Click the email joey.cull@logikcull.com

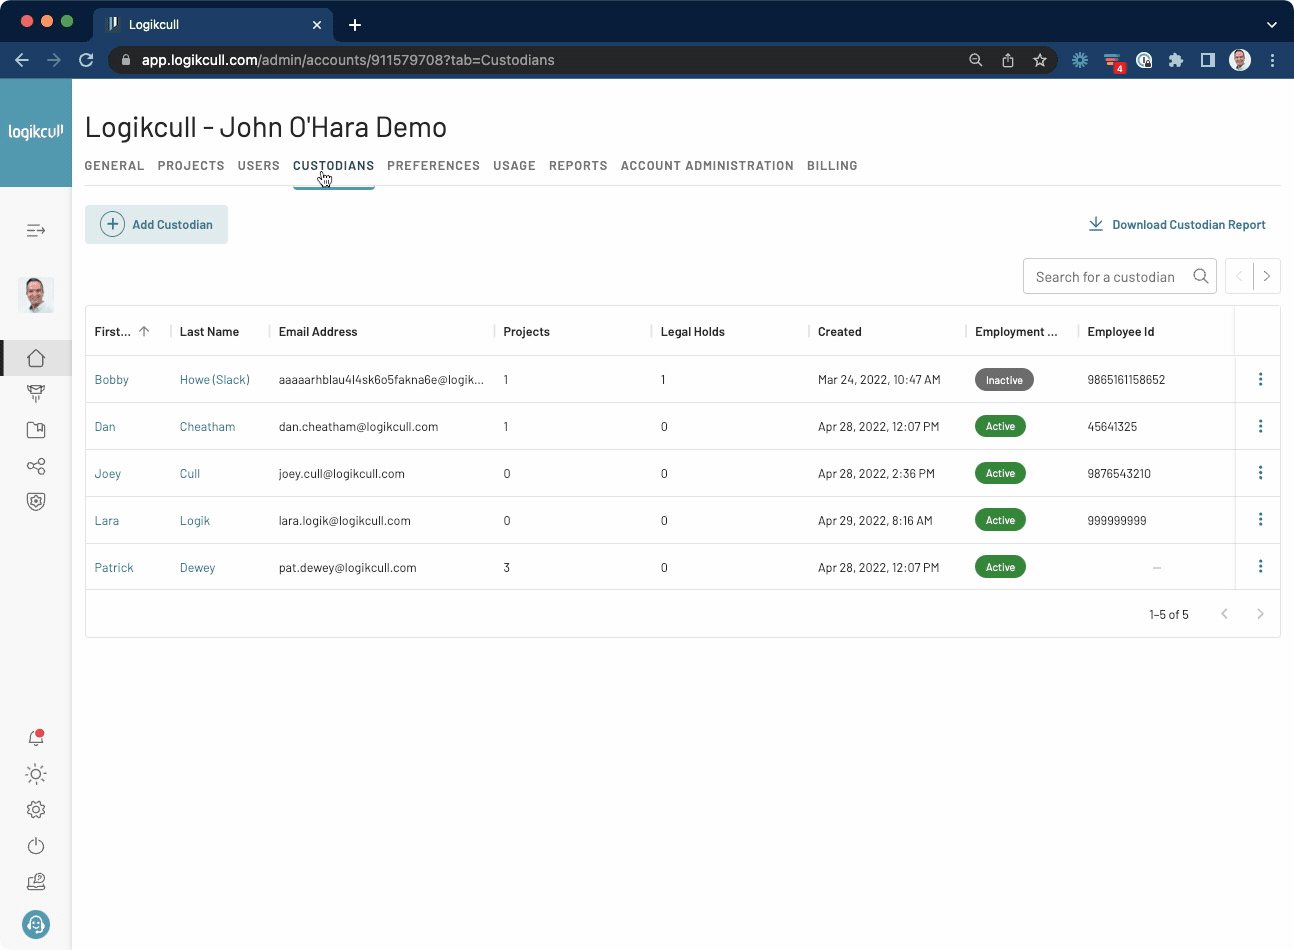pyautogui.click(x=342, y=474)
